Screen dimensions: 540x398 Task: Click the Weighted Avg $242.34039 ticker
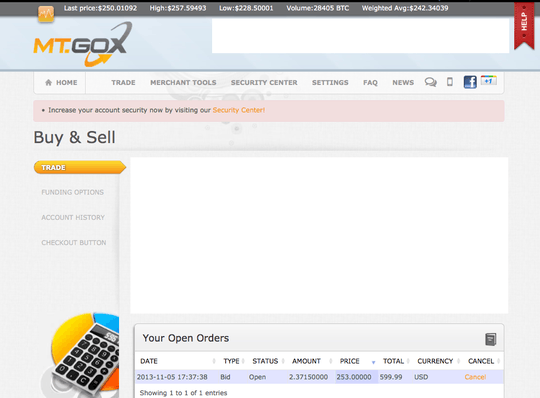405,8
